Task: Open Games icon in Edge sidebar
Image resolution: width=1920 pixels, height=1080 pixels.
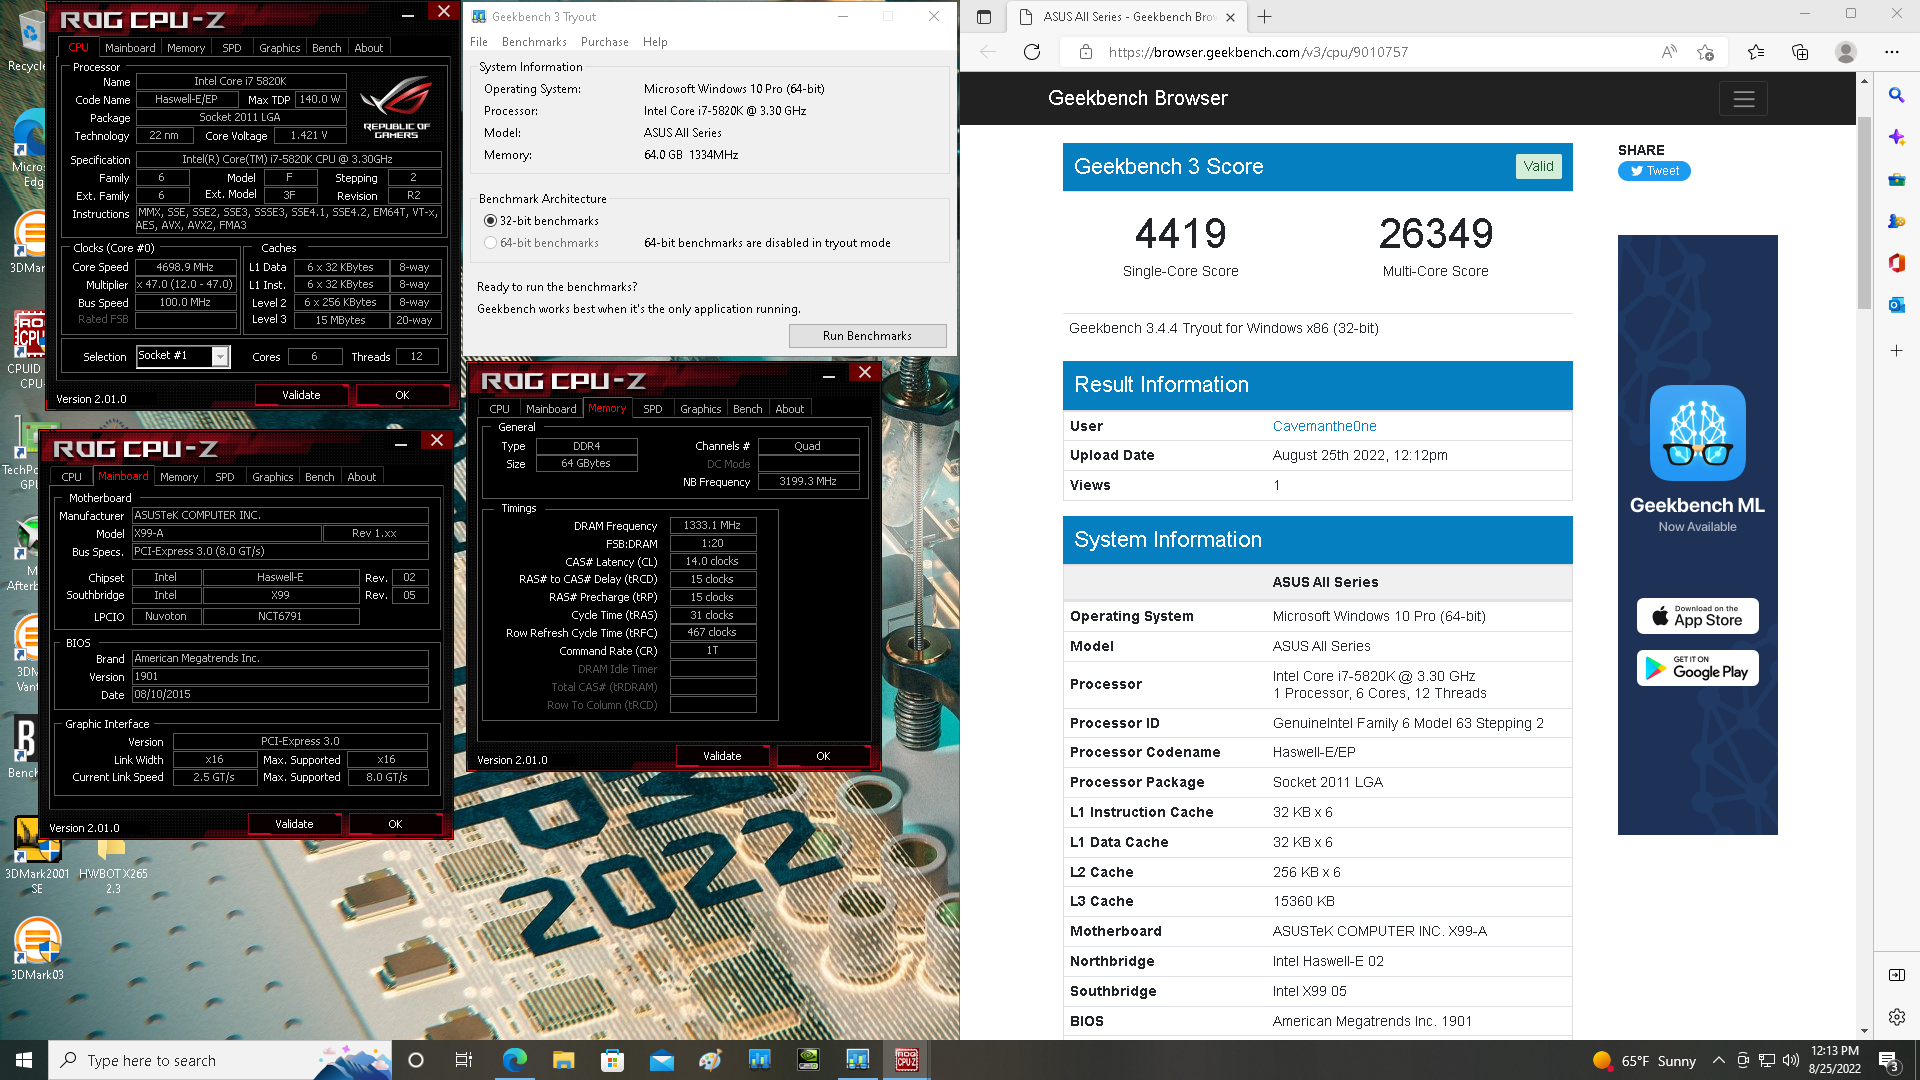Action: pyautogui.click(x=1896, y=222)
